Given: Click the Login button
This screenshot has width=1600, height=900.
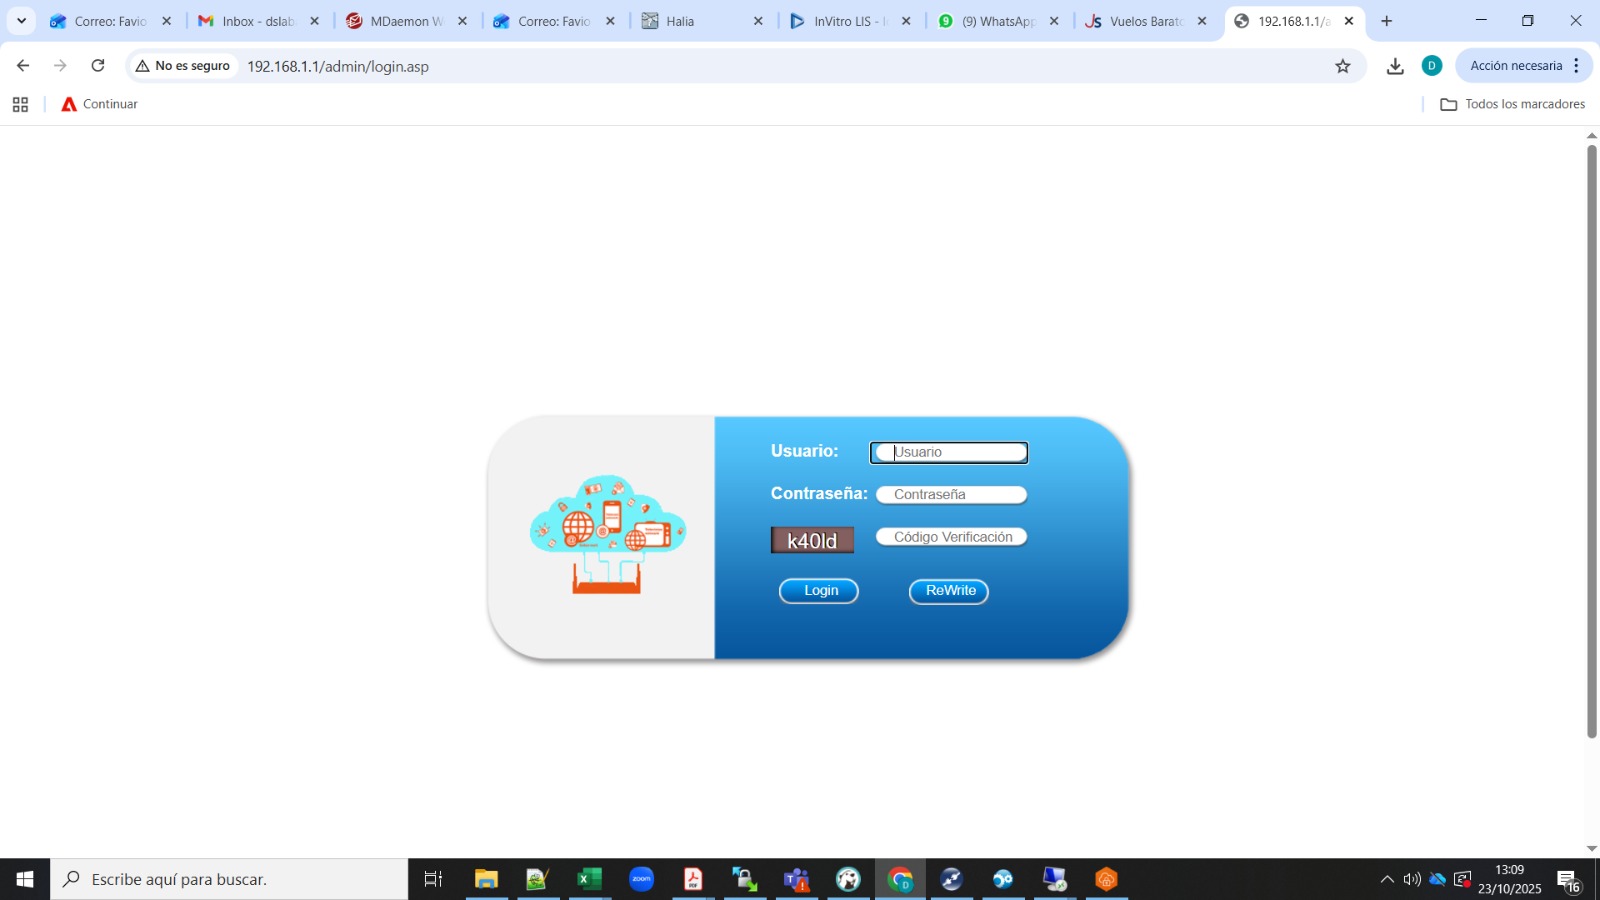Looking at the screenshot, I should [x=818, y=591].
